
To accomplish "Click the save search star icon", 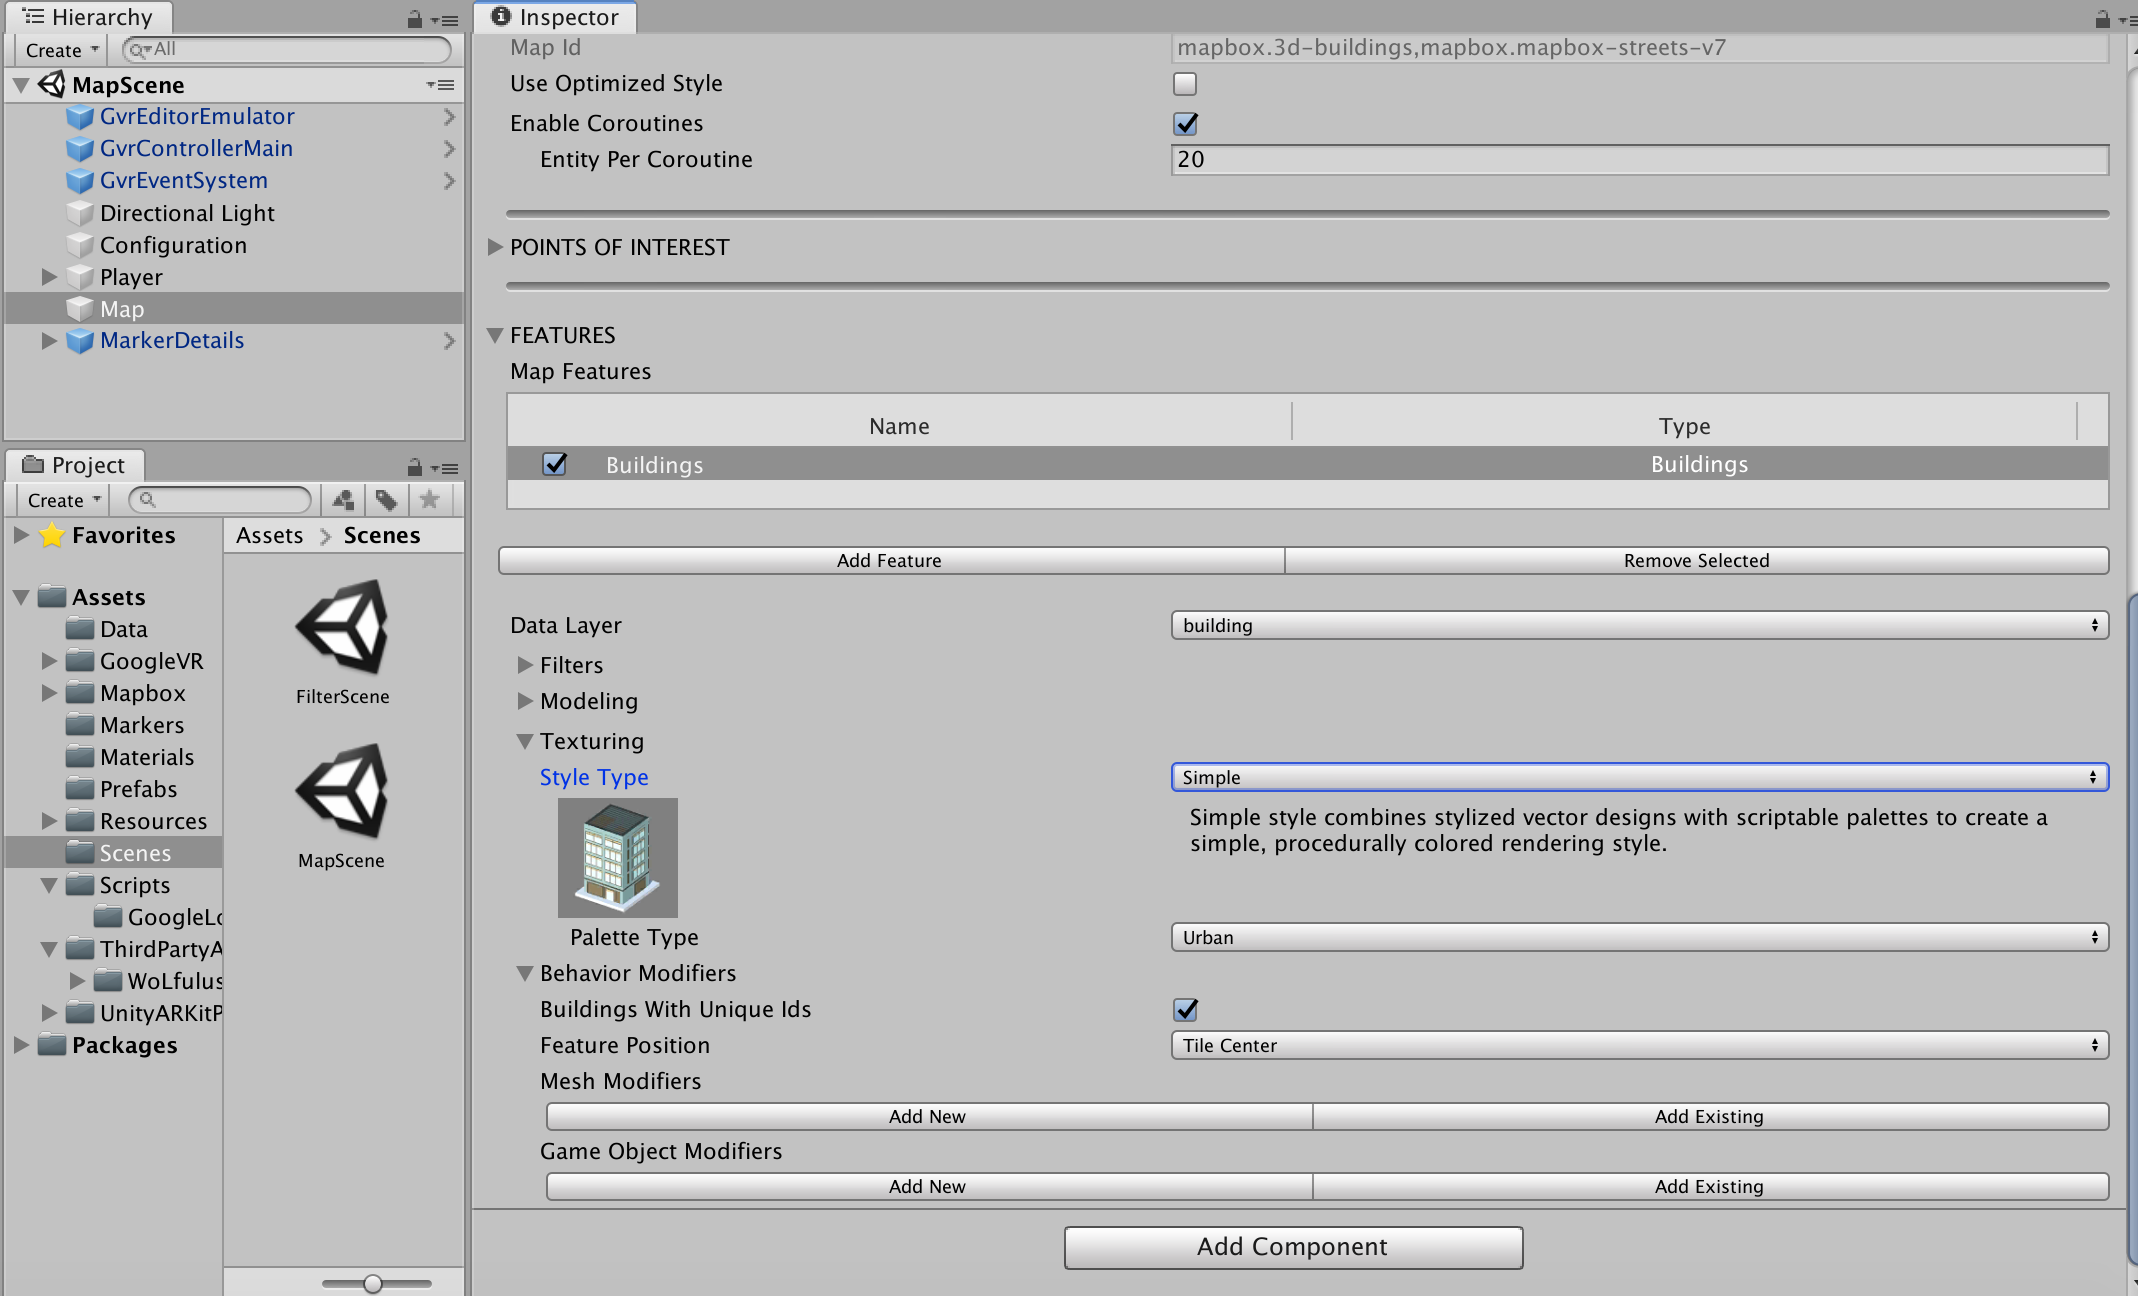I will click(x=430, y=499).
